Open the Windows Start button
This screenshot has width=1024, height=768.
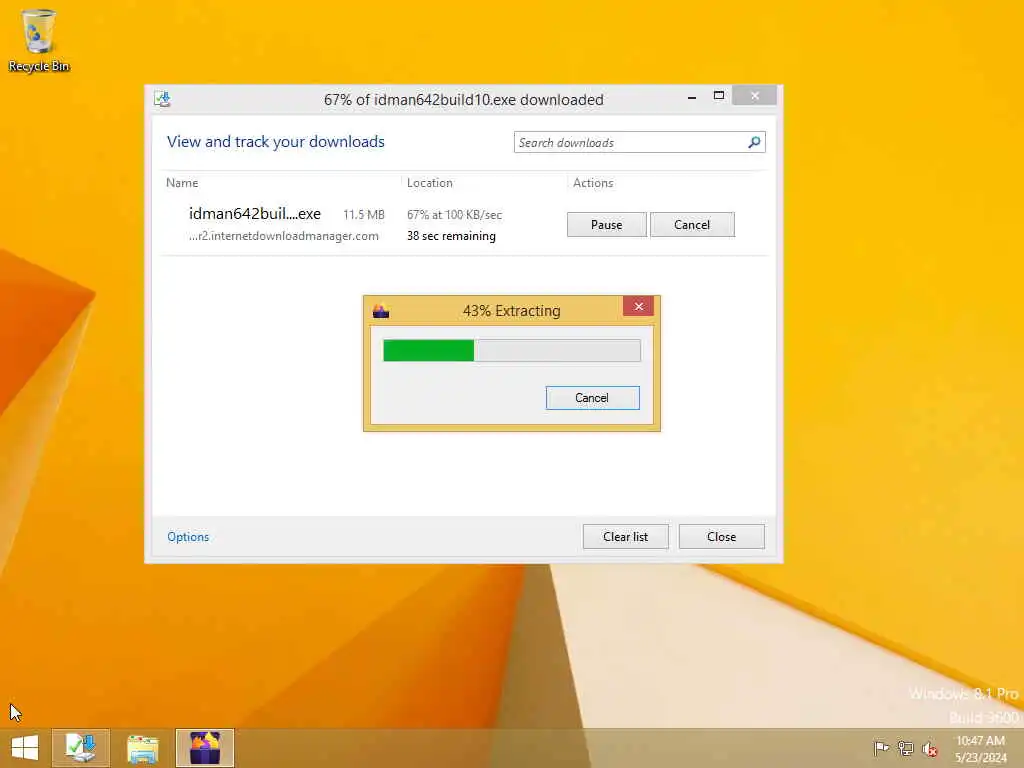(25, 747)
